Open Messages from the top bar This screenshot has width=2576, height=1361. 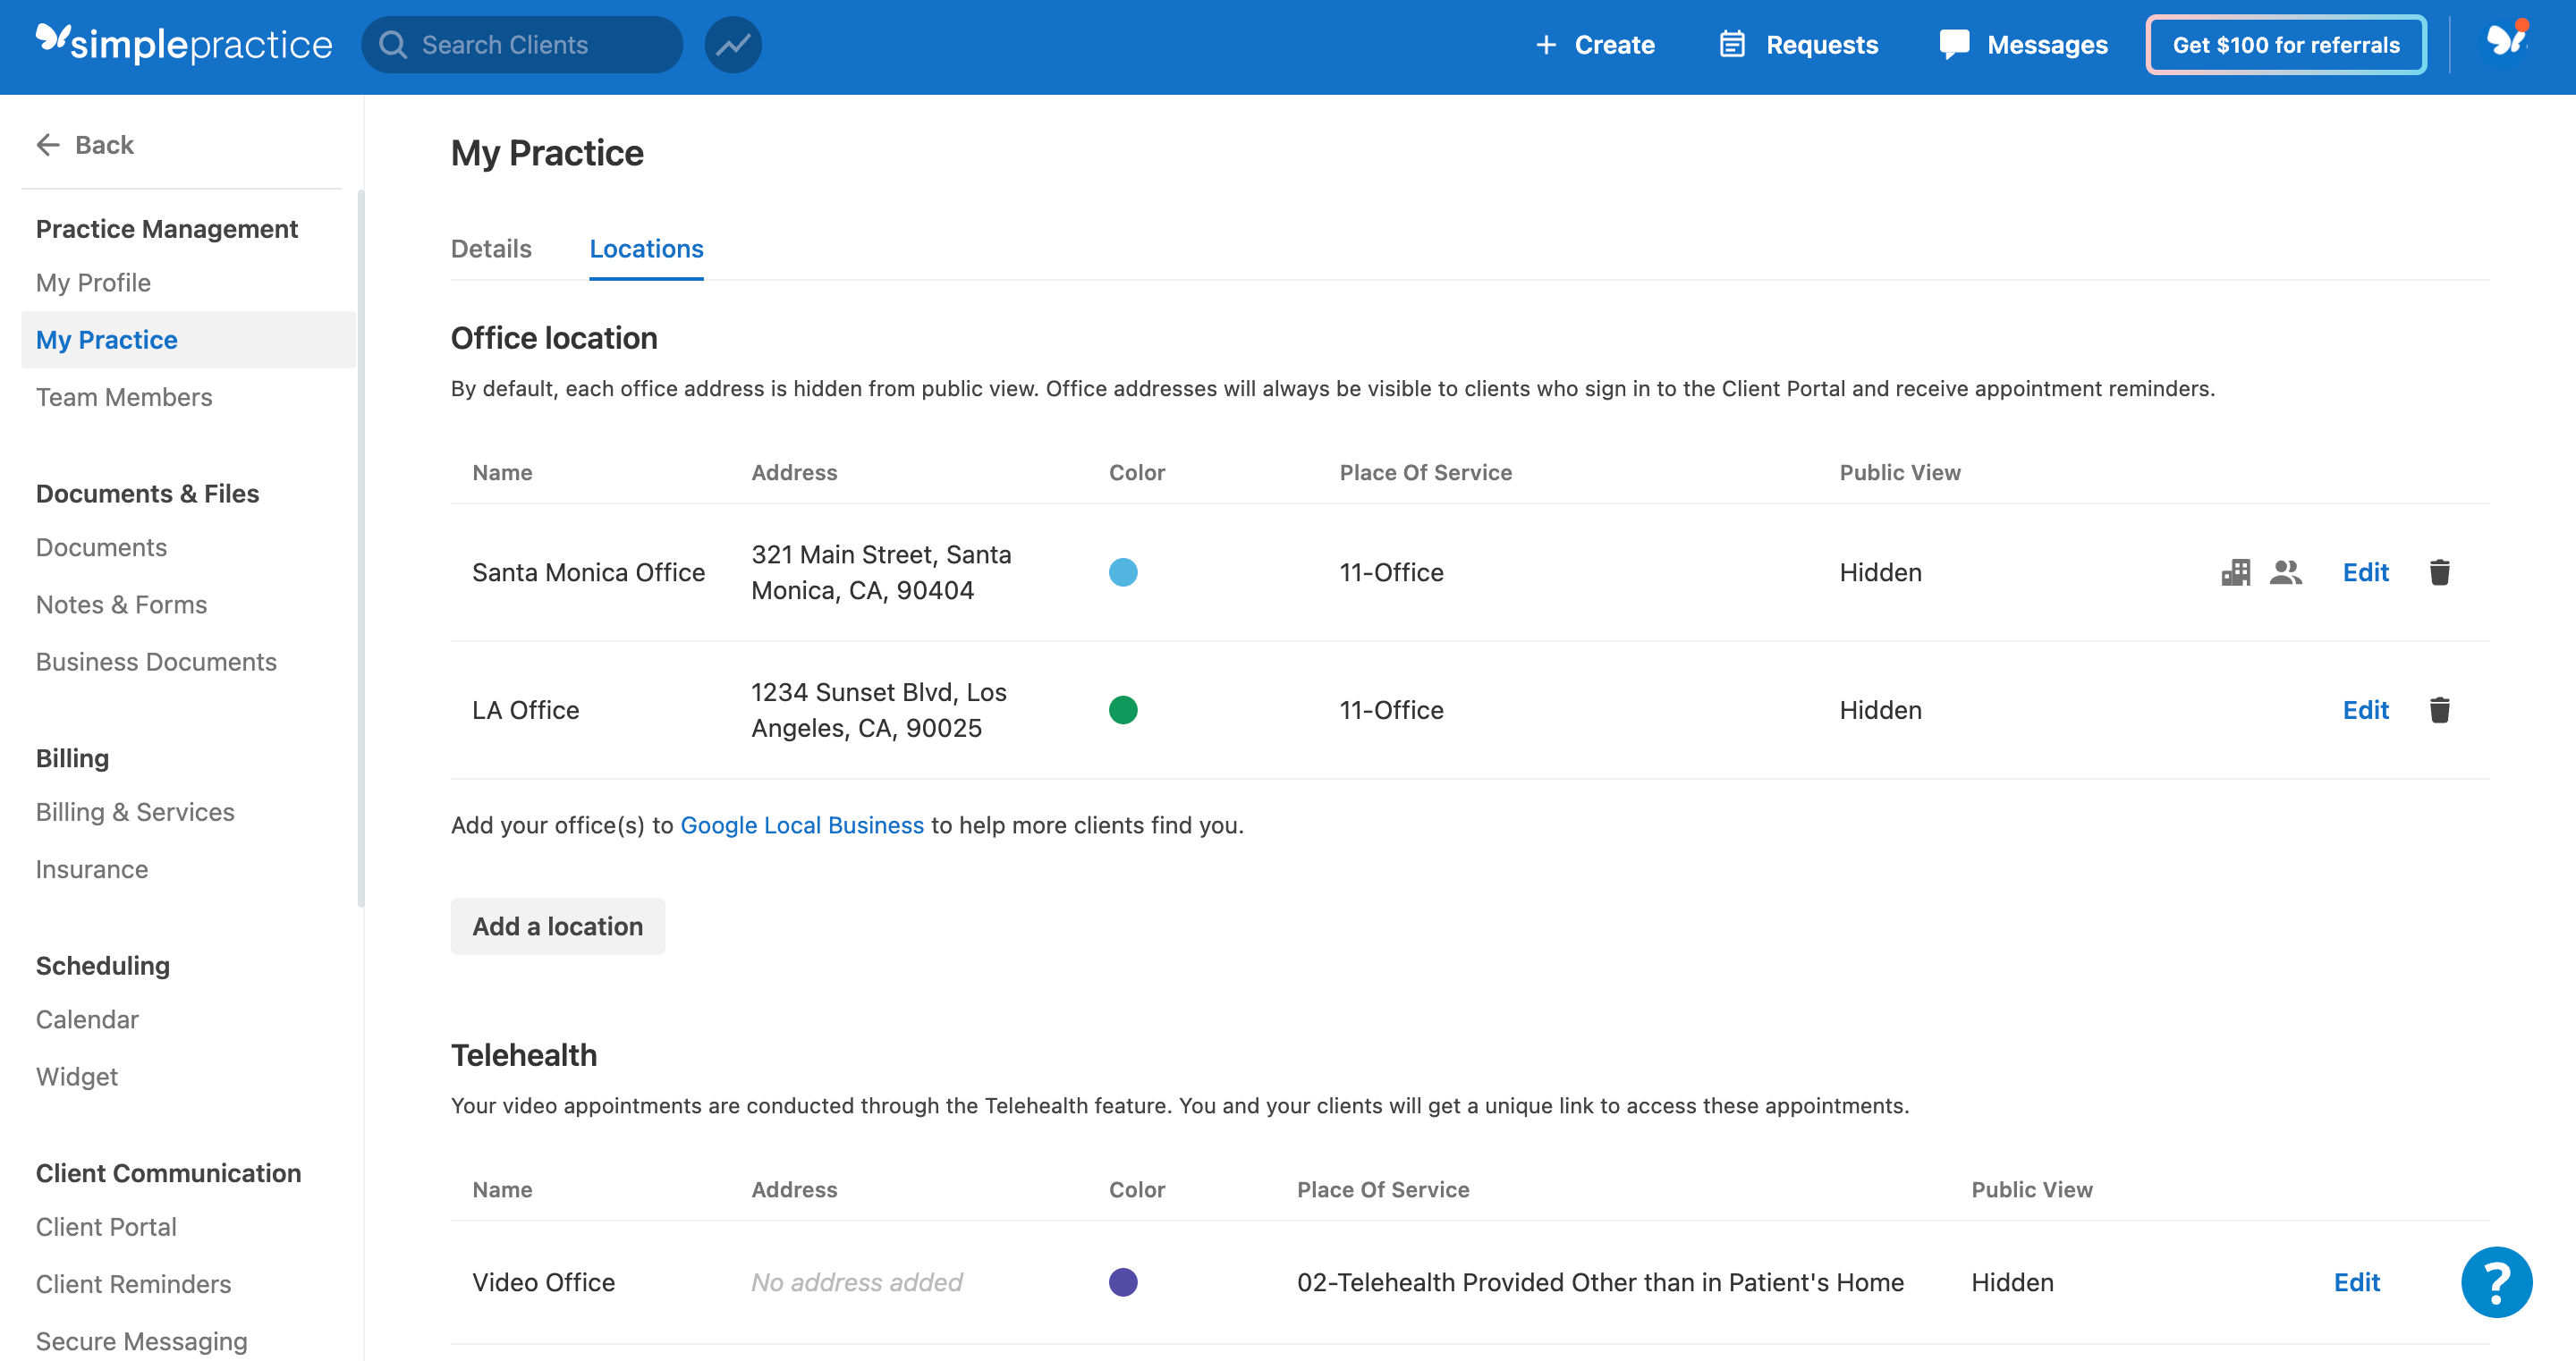click(2022, 45)
